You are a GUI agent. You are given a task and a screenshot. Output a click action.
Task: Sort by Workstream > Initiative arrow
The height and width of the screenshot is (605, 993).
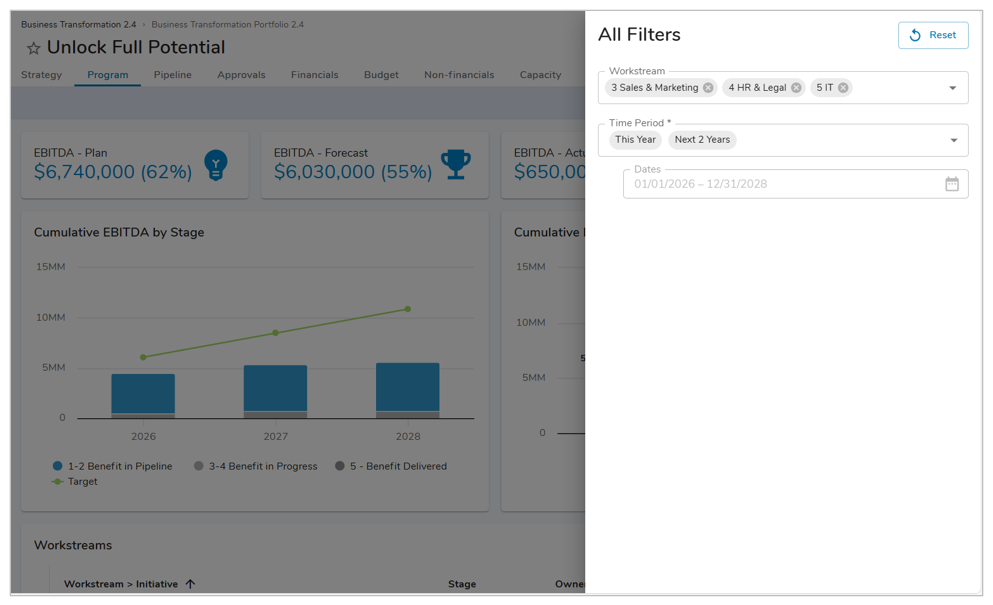coord(190,584)
